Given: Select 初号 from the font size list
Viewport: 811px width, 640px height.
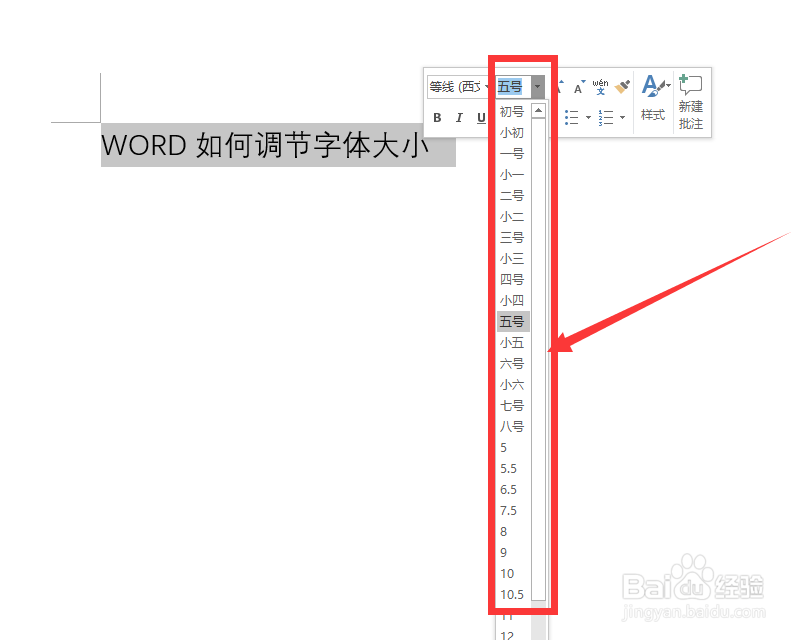Looking at the screenshot, I should pyautogui.click(x=511, y=112).
